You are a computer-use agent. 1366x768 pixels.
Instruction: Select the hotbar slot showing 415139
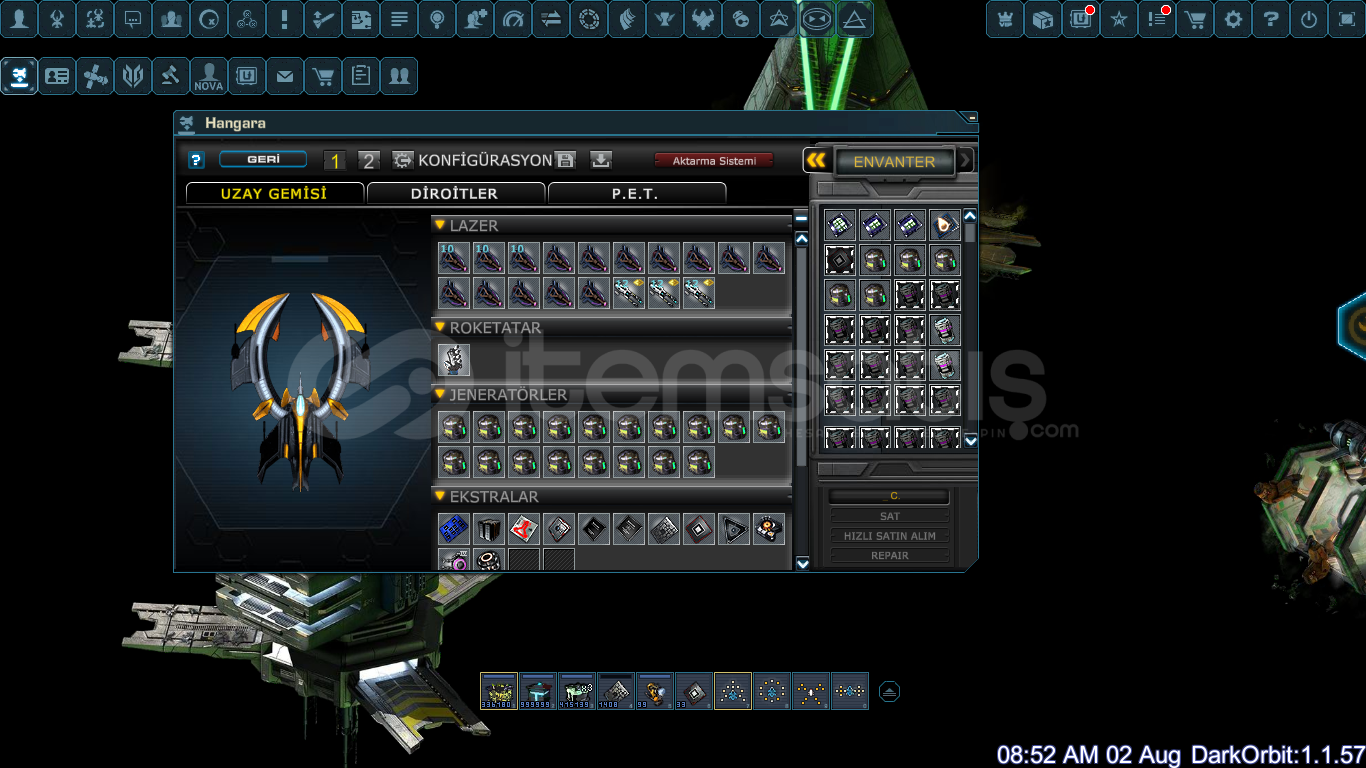point(577,691)
